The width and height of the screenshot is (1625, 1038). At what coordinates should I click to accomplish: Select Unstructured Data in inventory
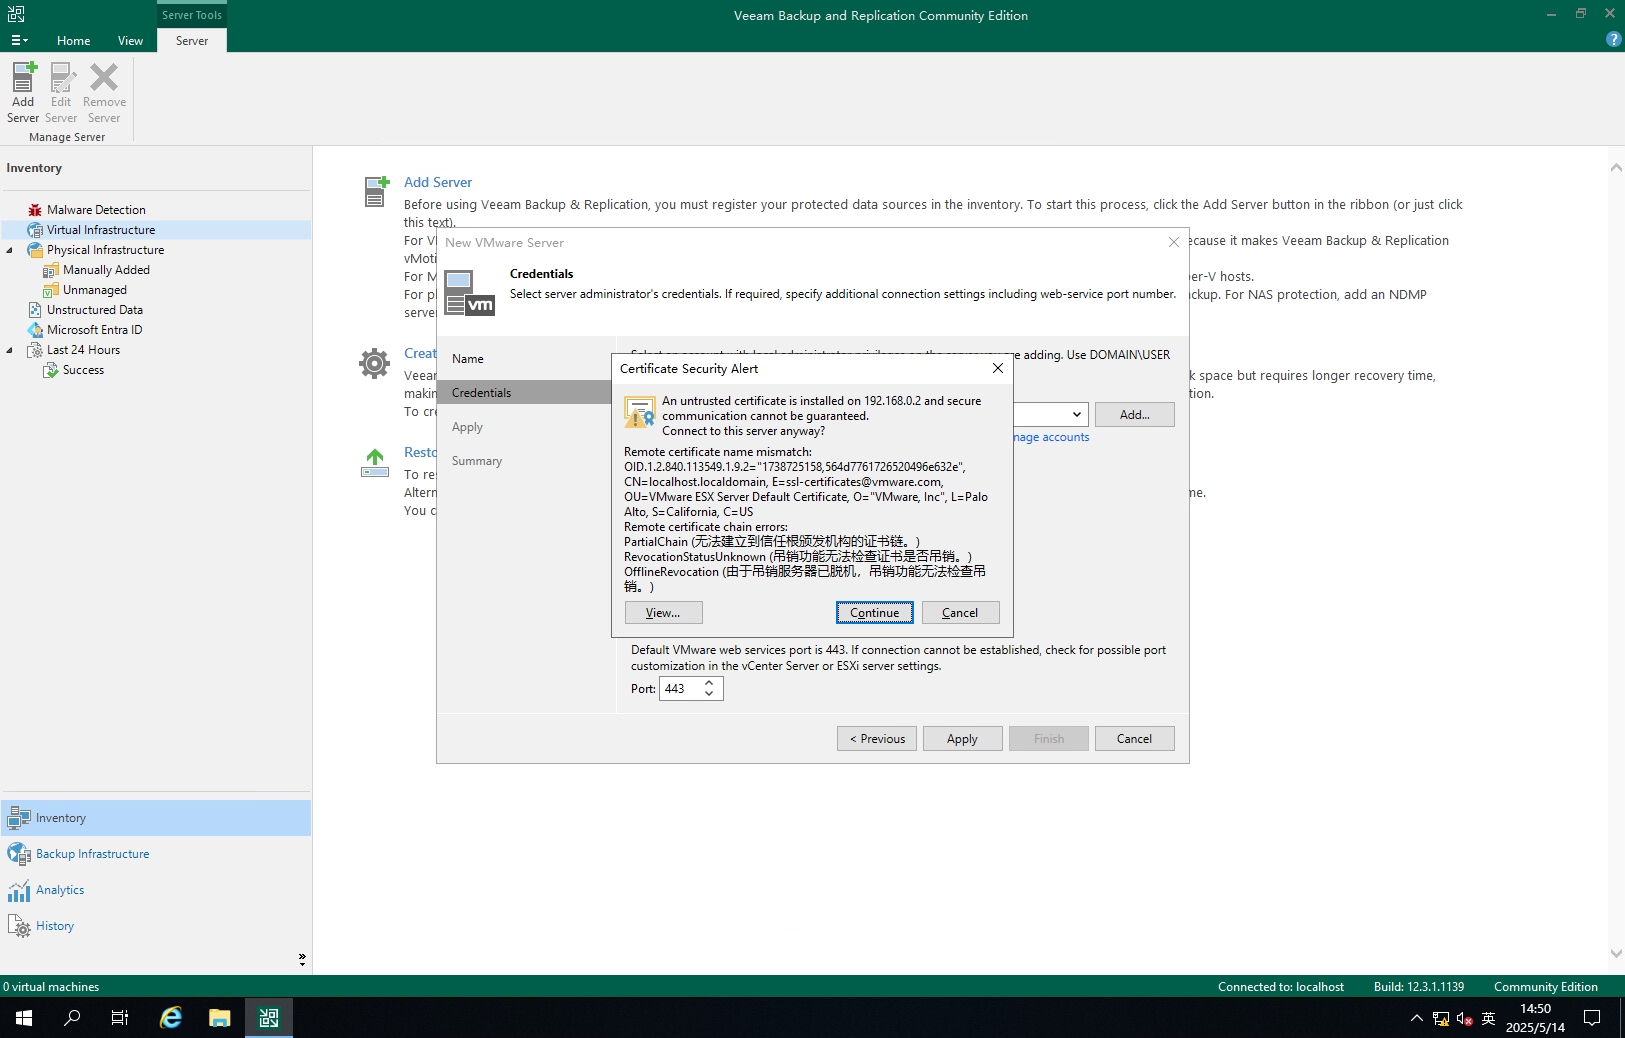[94, 310]
